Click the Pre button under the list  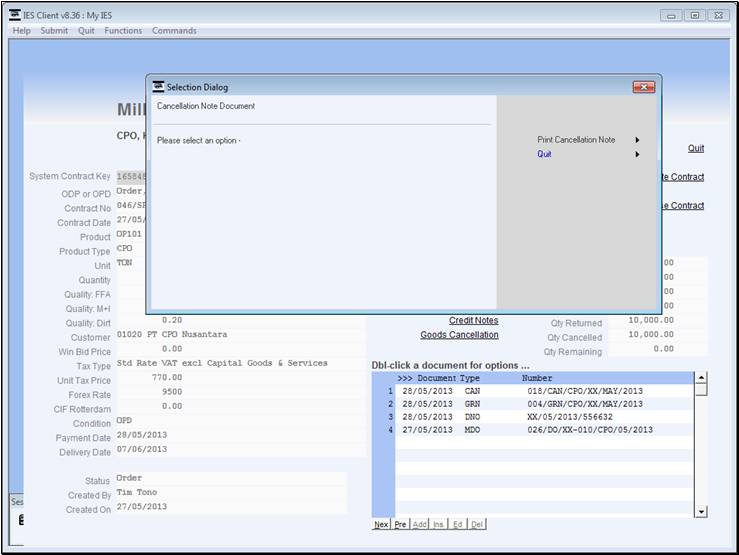400,524
